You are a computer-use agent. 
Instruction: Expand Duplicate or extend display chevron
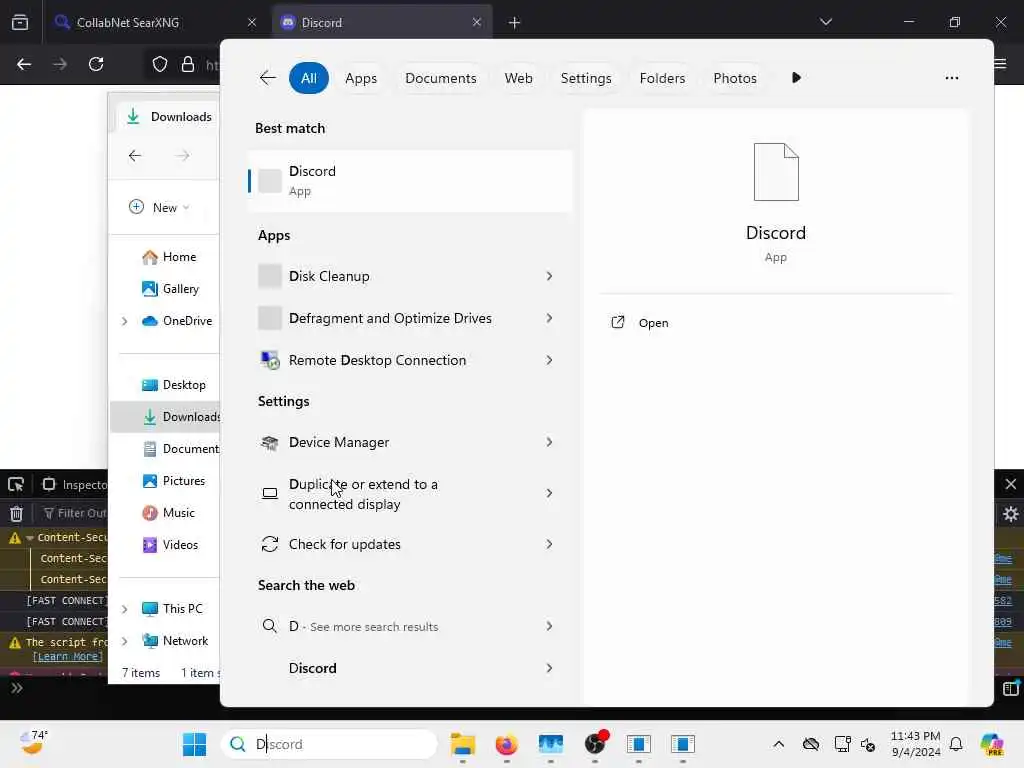tap(549, 493)
